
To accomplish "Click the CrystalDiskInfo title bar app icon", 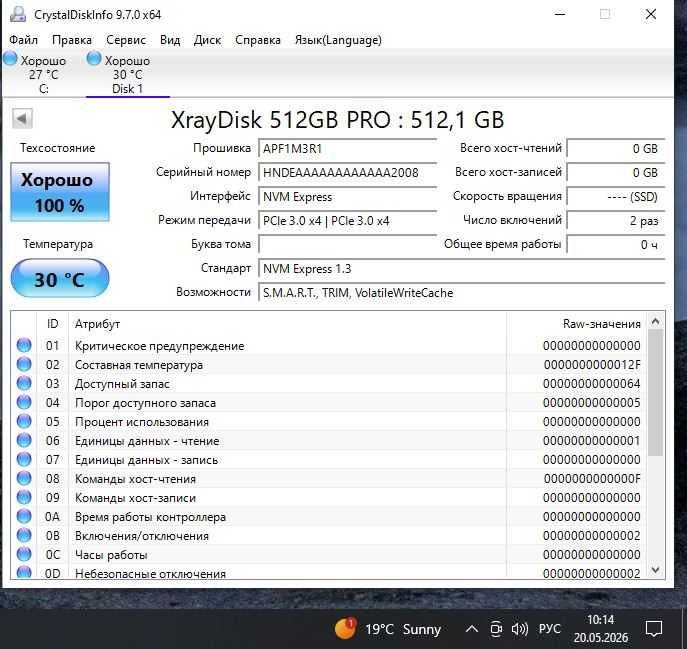I will pos(18,14).
